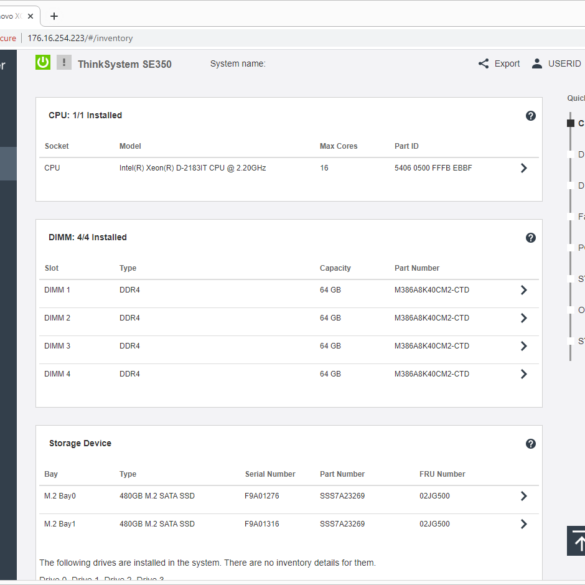Click the user profile icon

(x=537, y=63)
